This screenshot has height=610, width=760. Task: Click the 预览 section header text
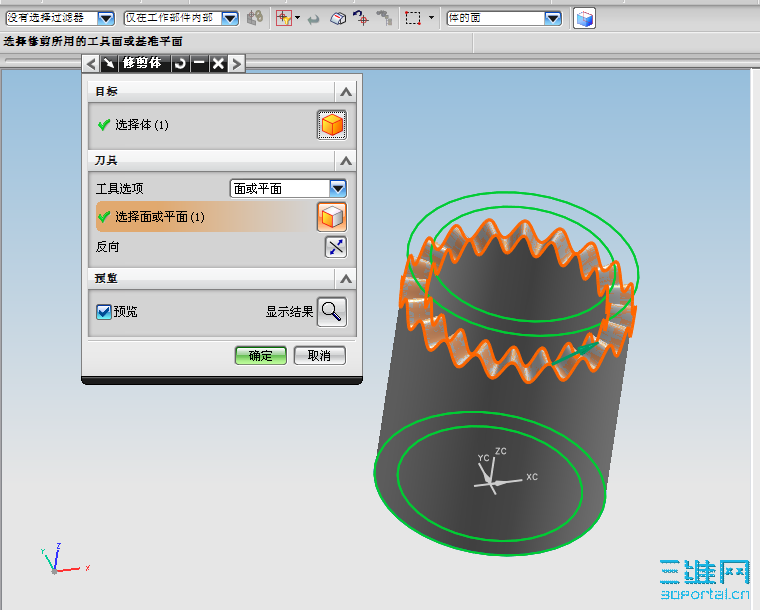click(x=106, y=278)
